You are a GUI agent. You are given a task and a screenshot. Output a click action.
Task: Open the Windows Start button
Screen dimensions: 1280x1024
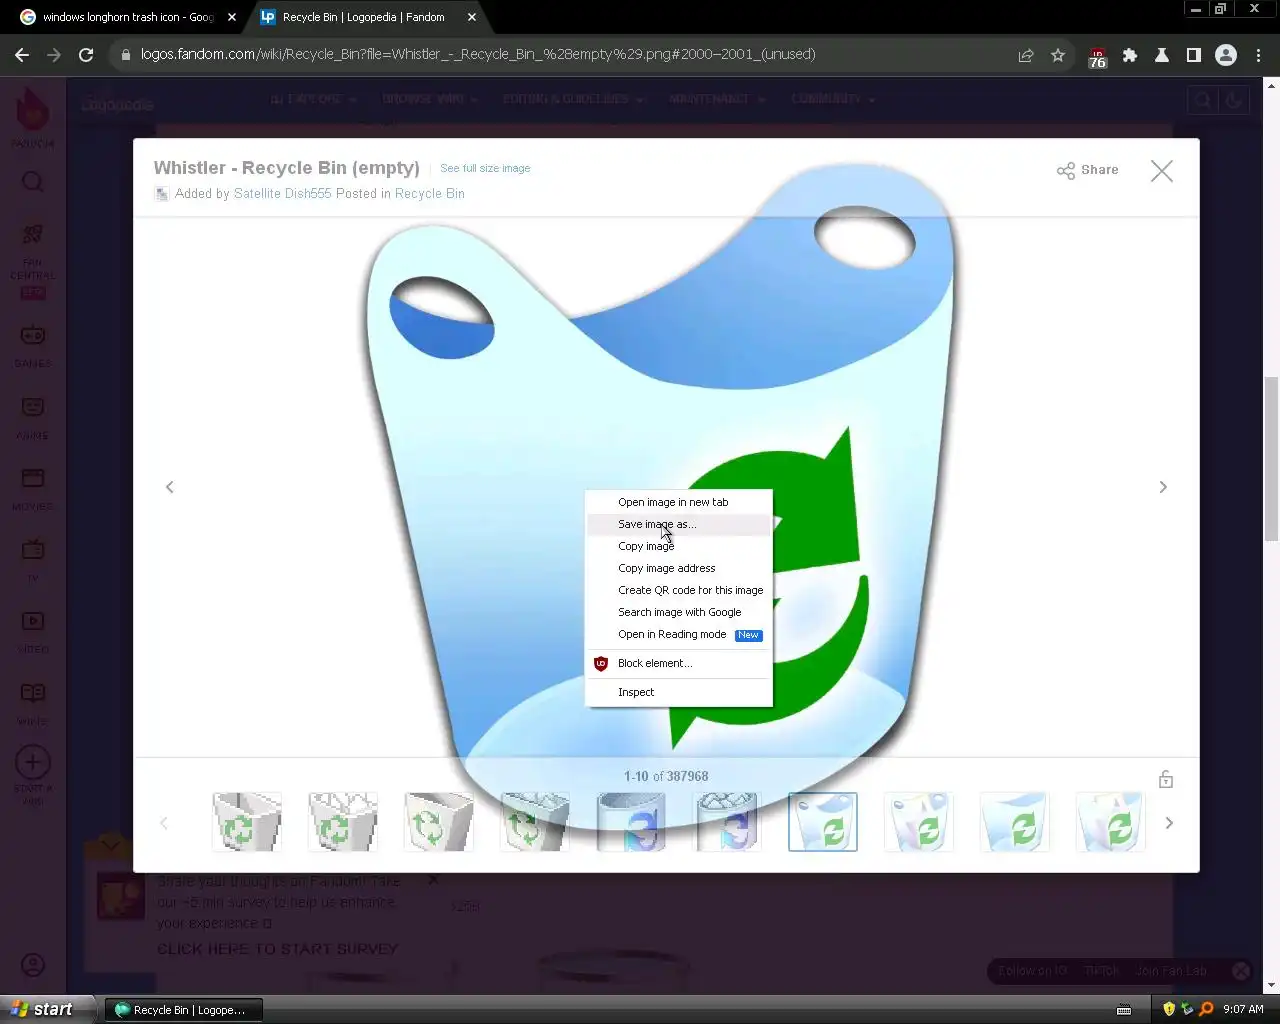47,1009
